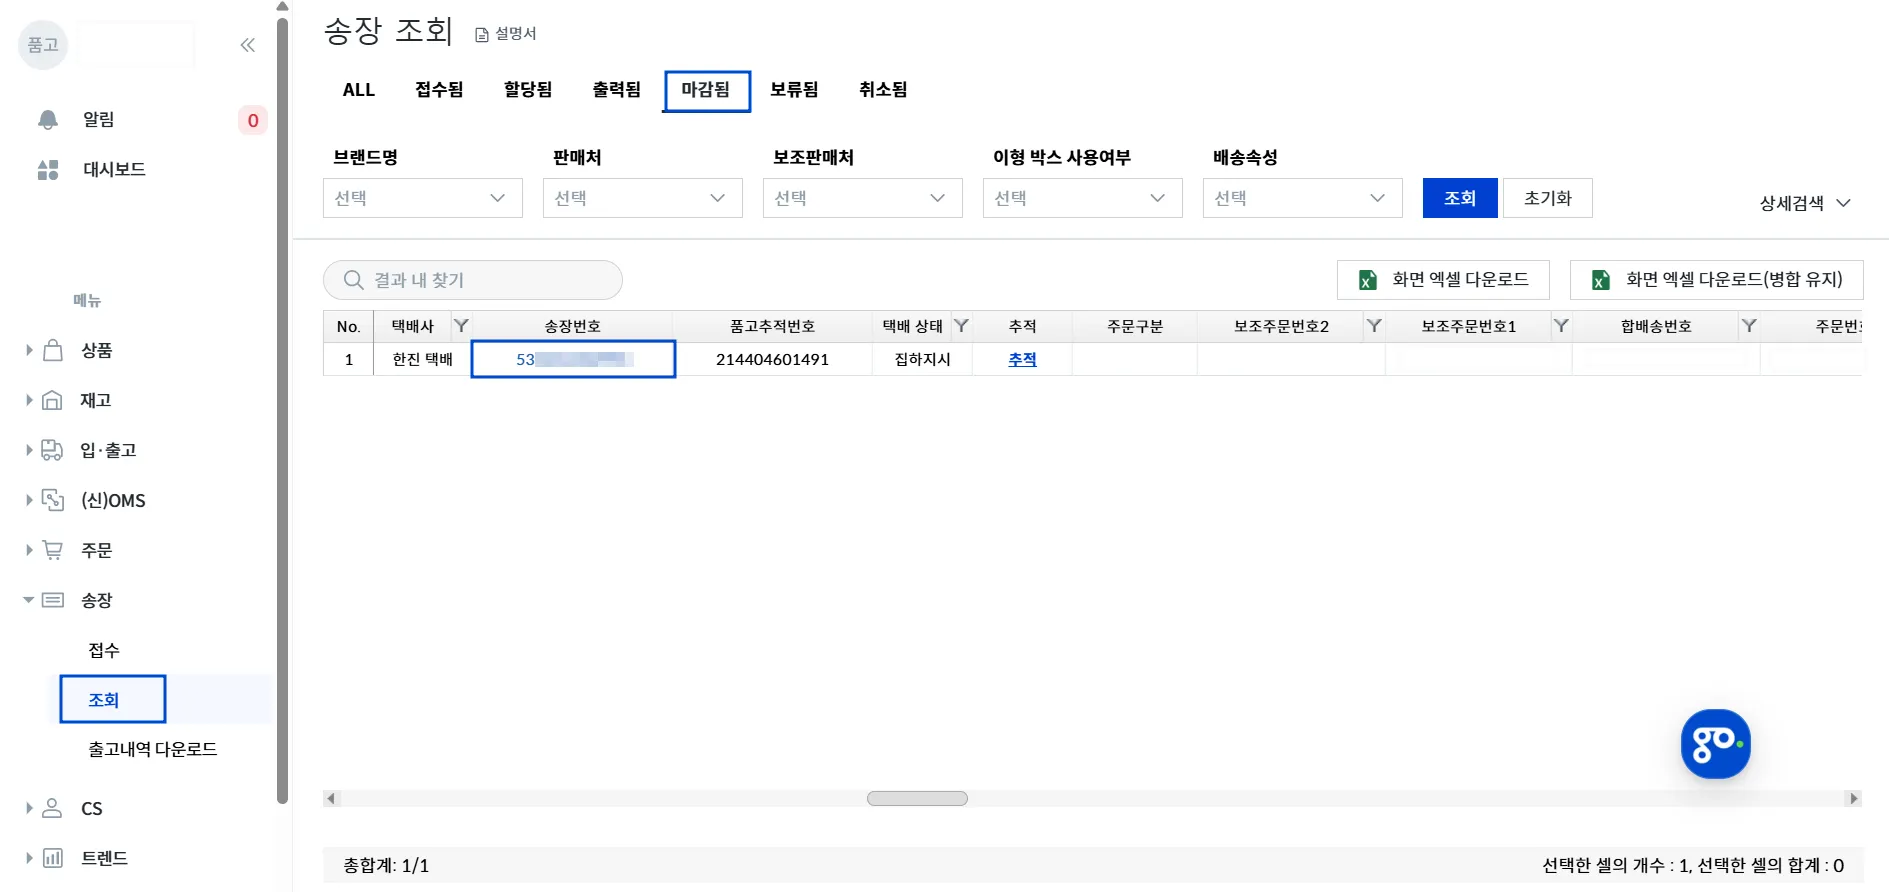Expand the 재고 menu tree arrow

pyautogui.click(x=29, y=400)
